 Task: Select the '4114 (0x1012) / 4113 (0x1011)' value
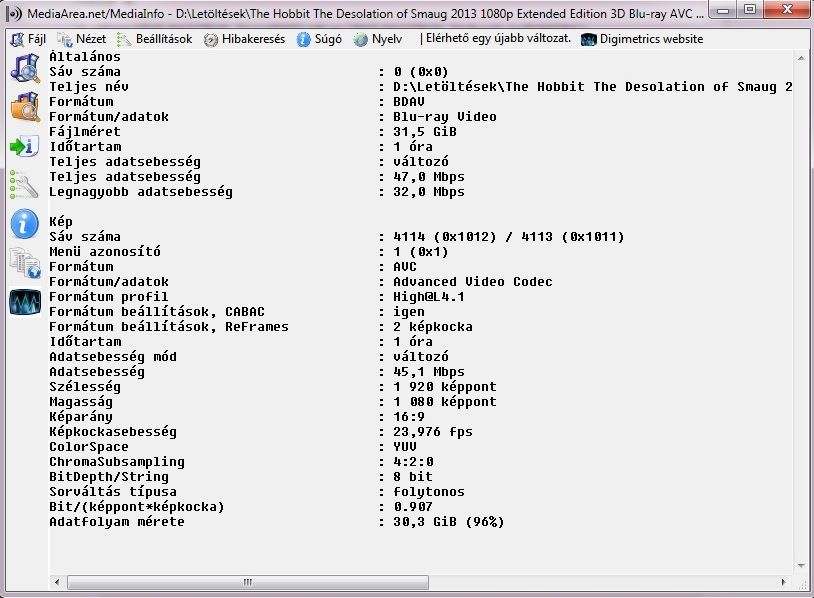tap(509, 237)
